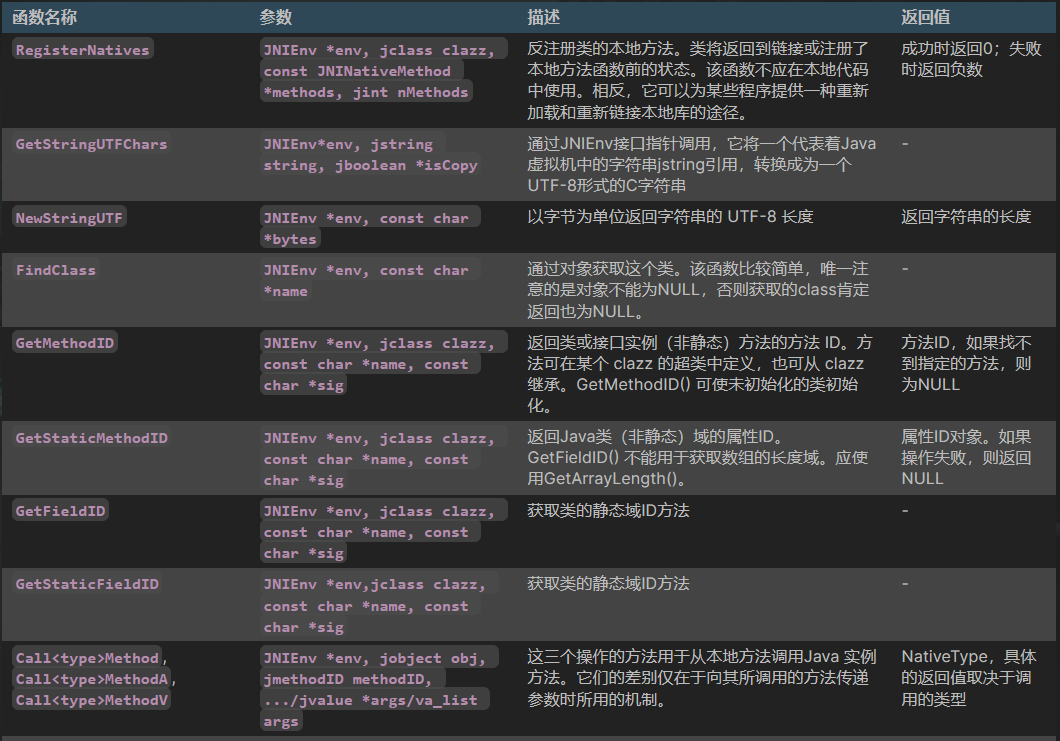
Task: Click the description starting 返回Java类（非静态）域的属性ID
Action: [x=698, y=458]
